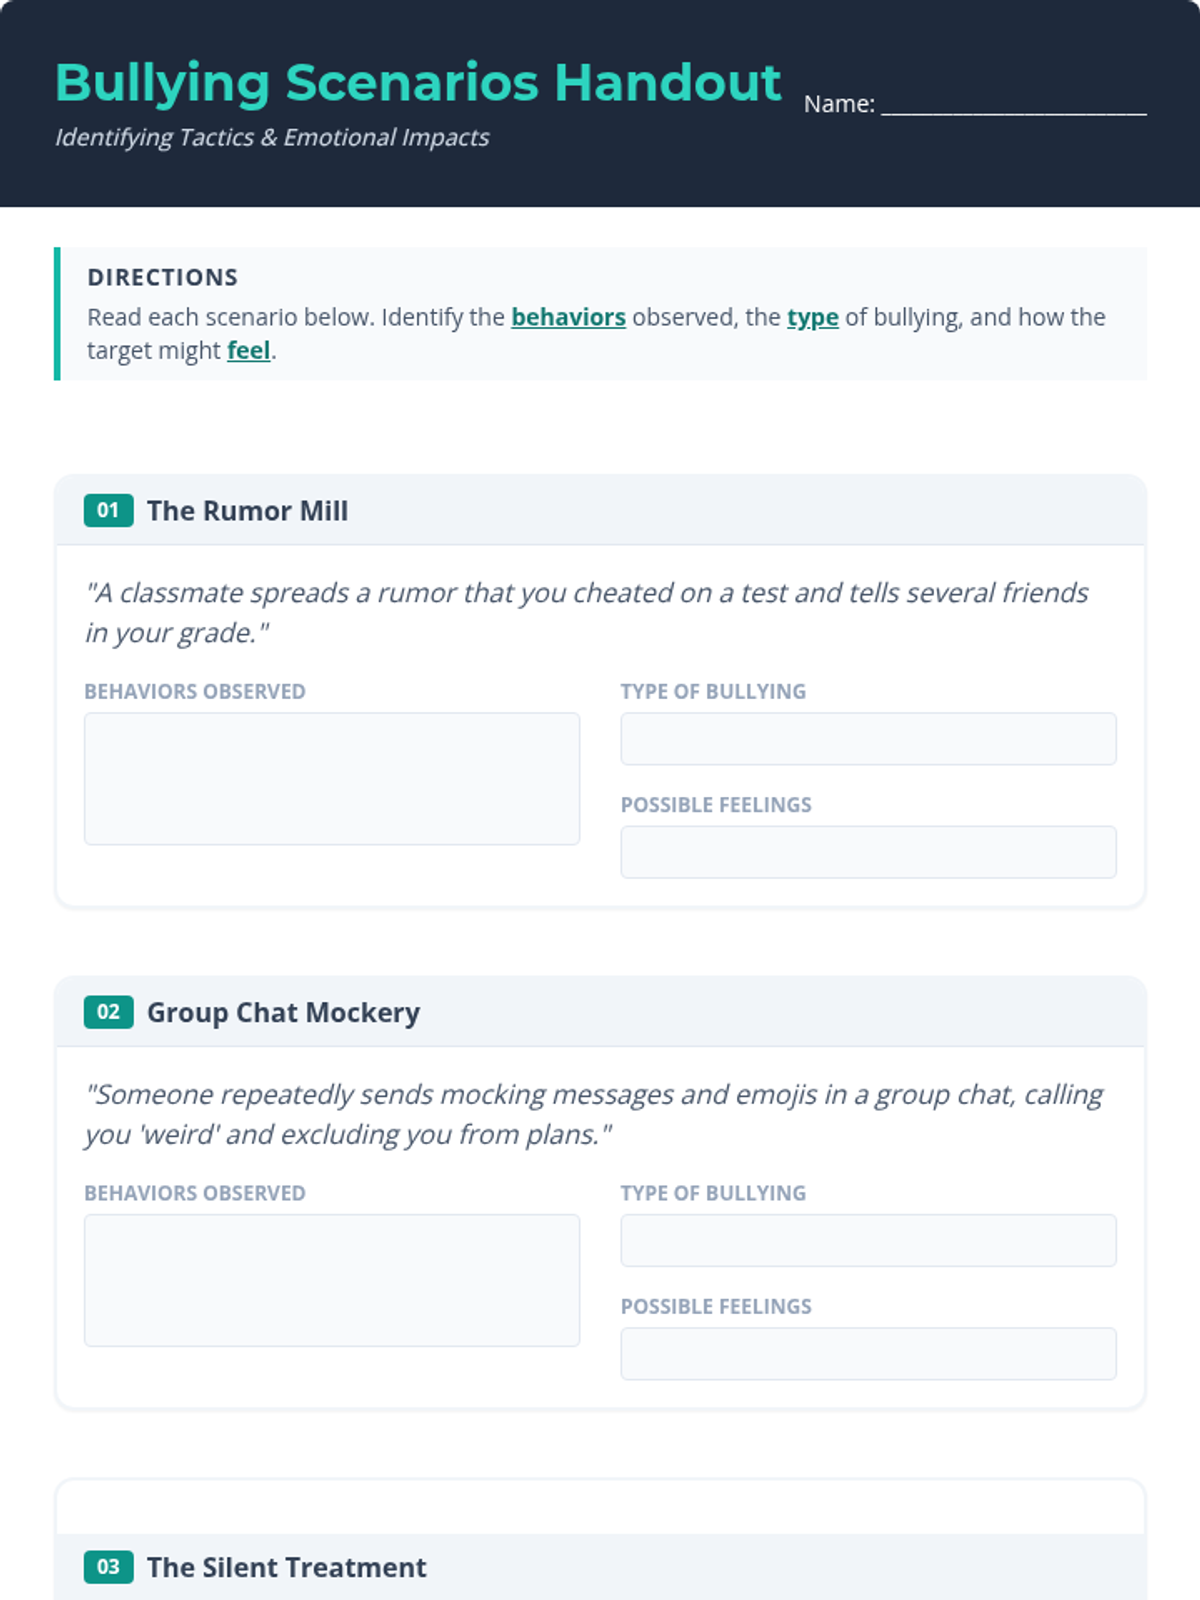
Task: Click the 03 scenario number badge
Action: [x=108, y=1567]
